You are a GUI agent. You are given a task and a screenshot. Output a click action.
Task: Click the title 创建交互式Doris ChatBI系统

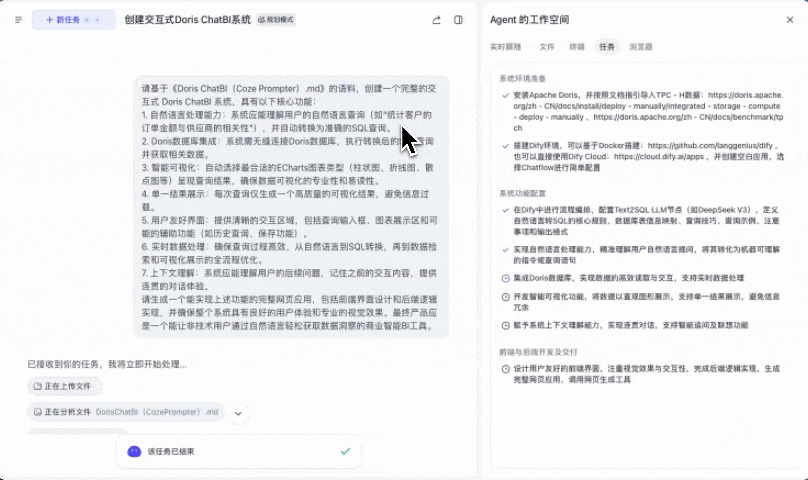(188, 20)
